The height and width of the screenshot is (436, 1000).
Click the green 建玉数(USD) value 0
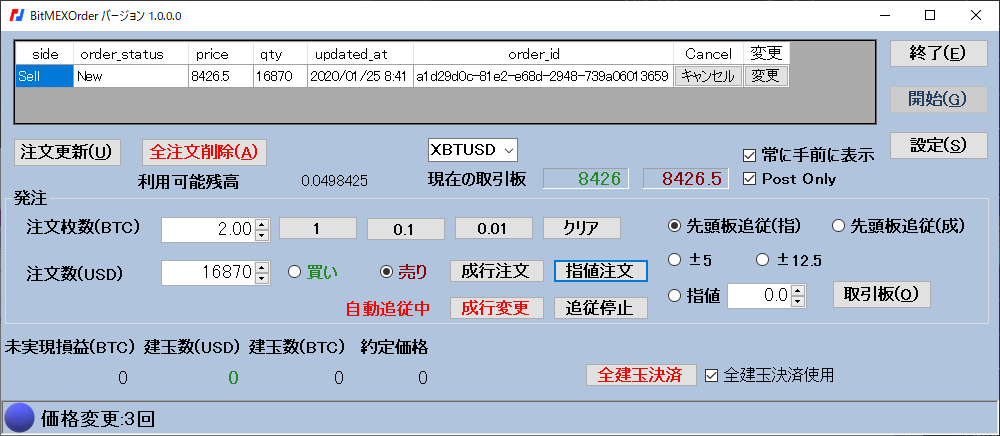coord(233,377)
